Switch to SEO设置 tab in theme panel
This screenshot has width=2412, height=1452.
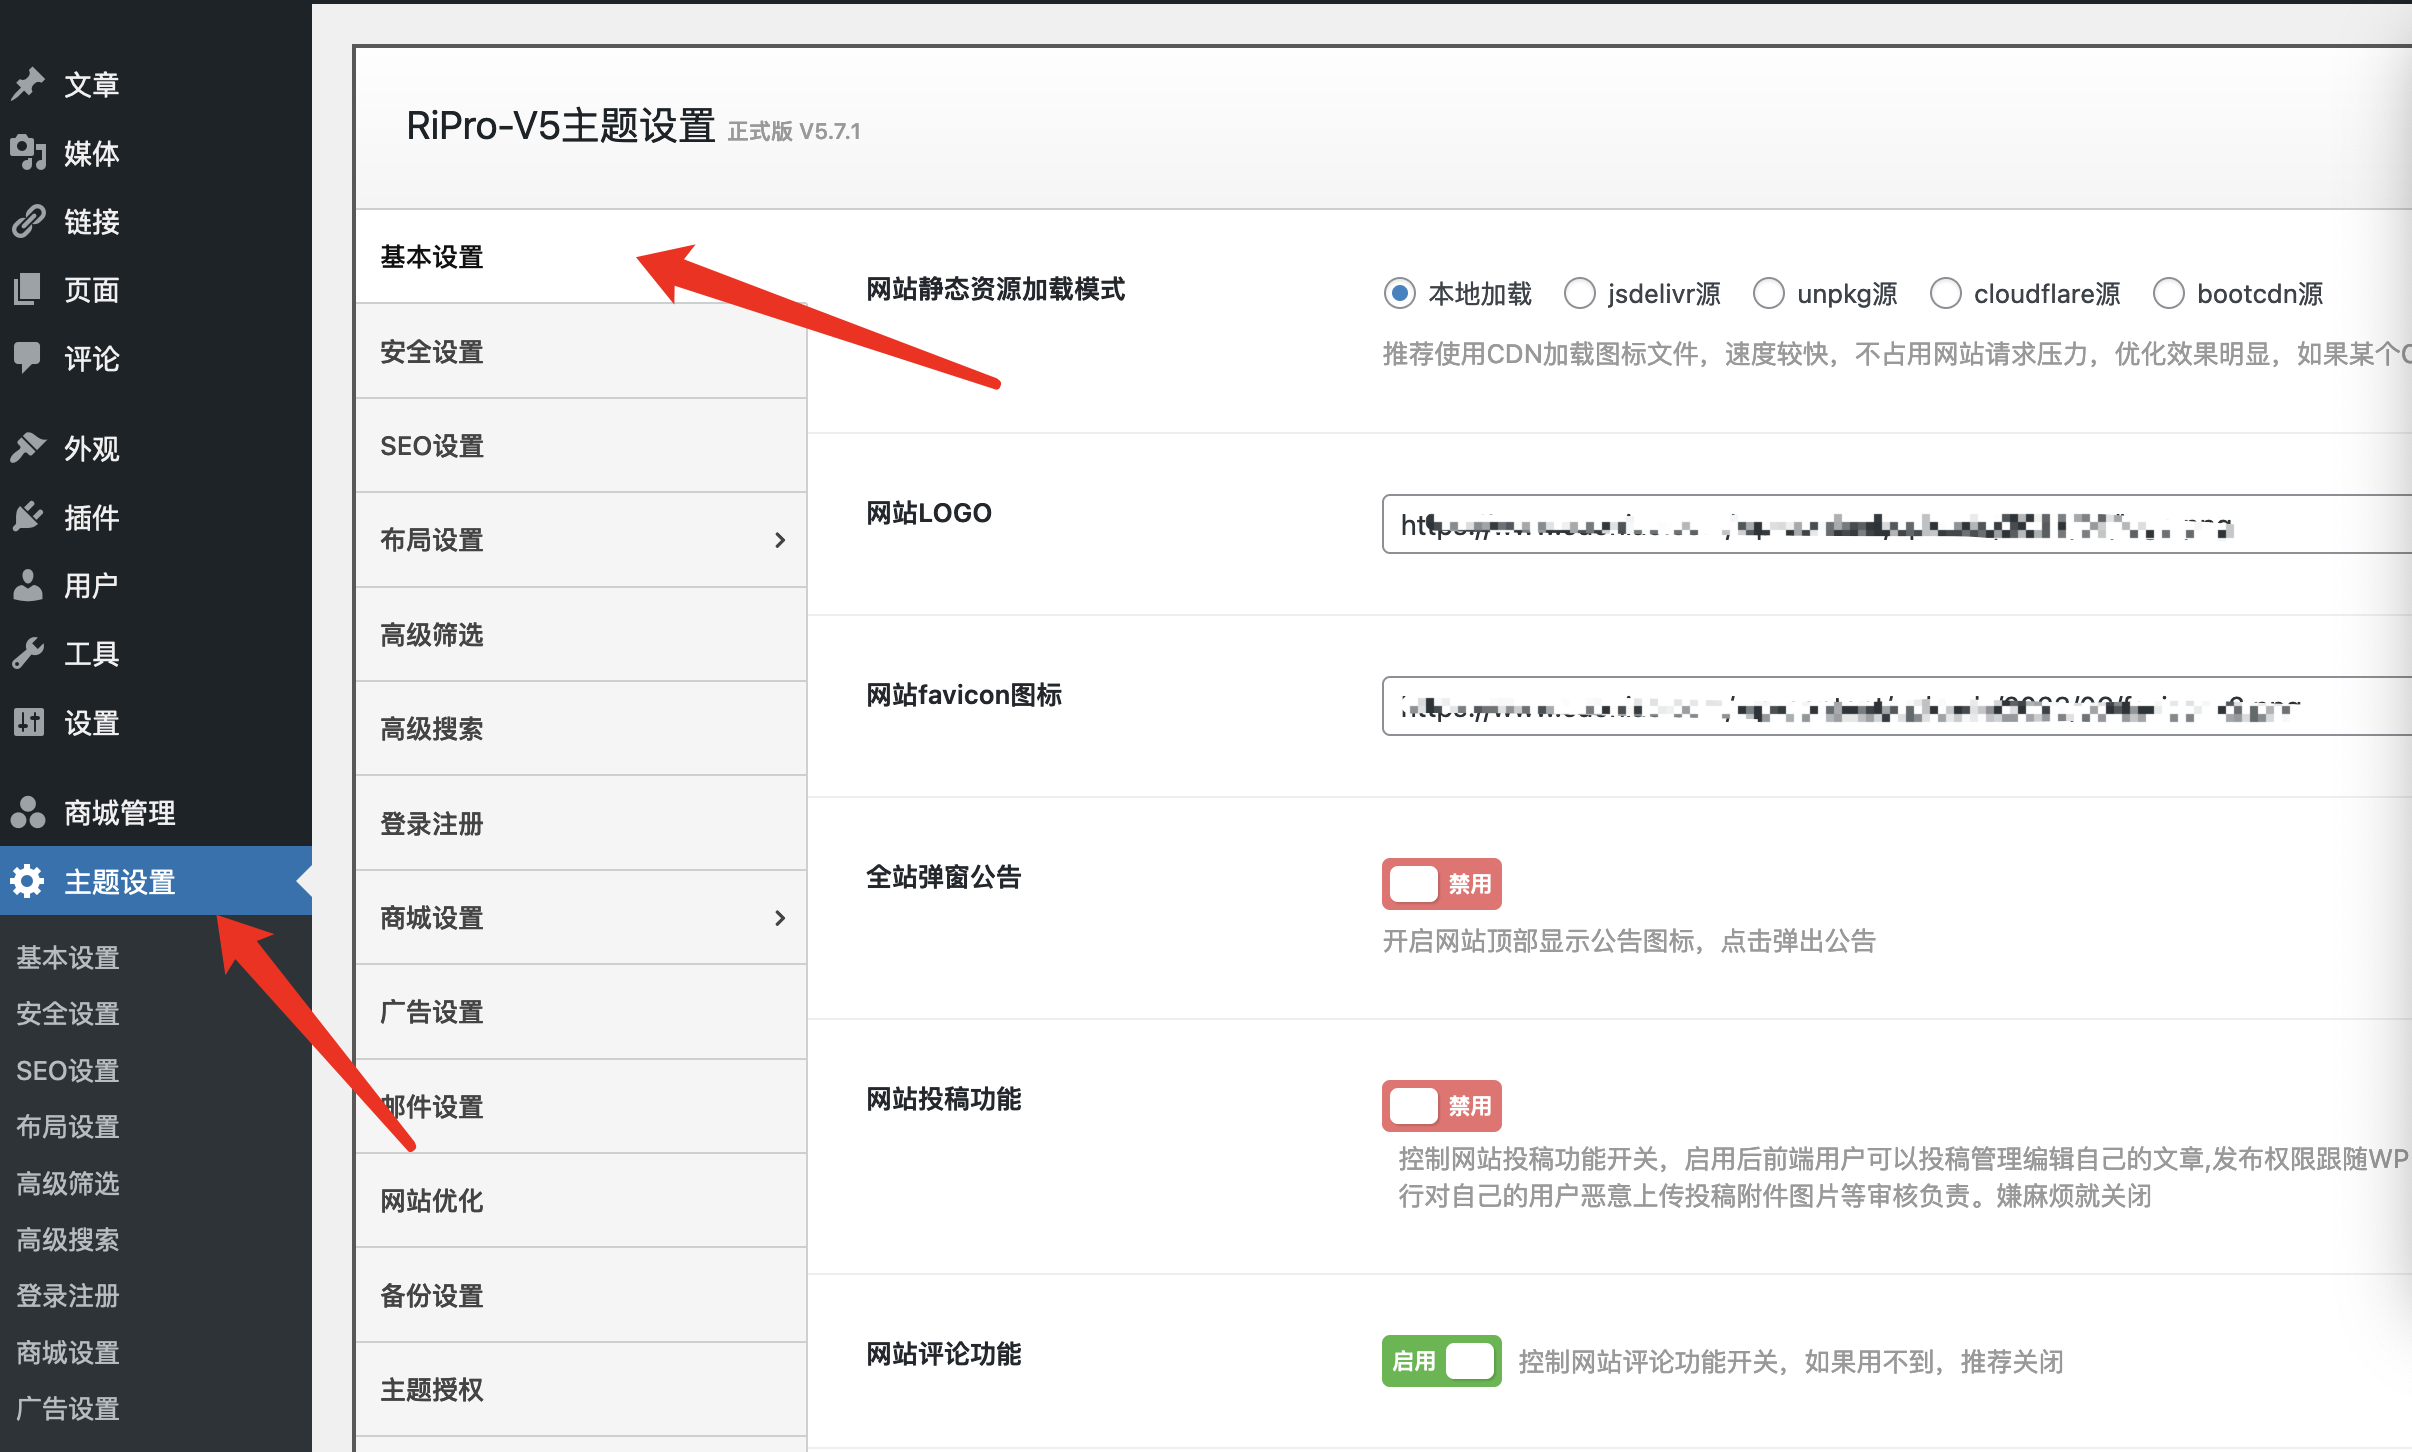(581, 446)
